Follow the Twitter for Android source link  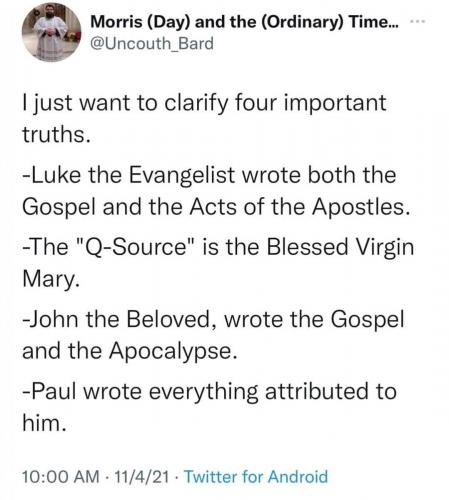pos(256,476)
